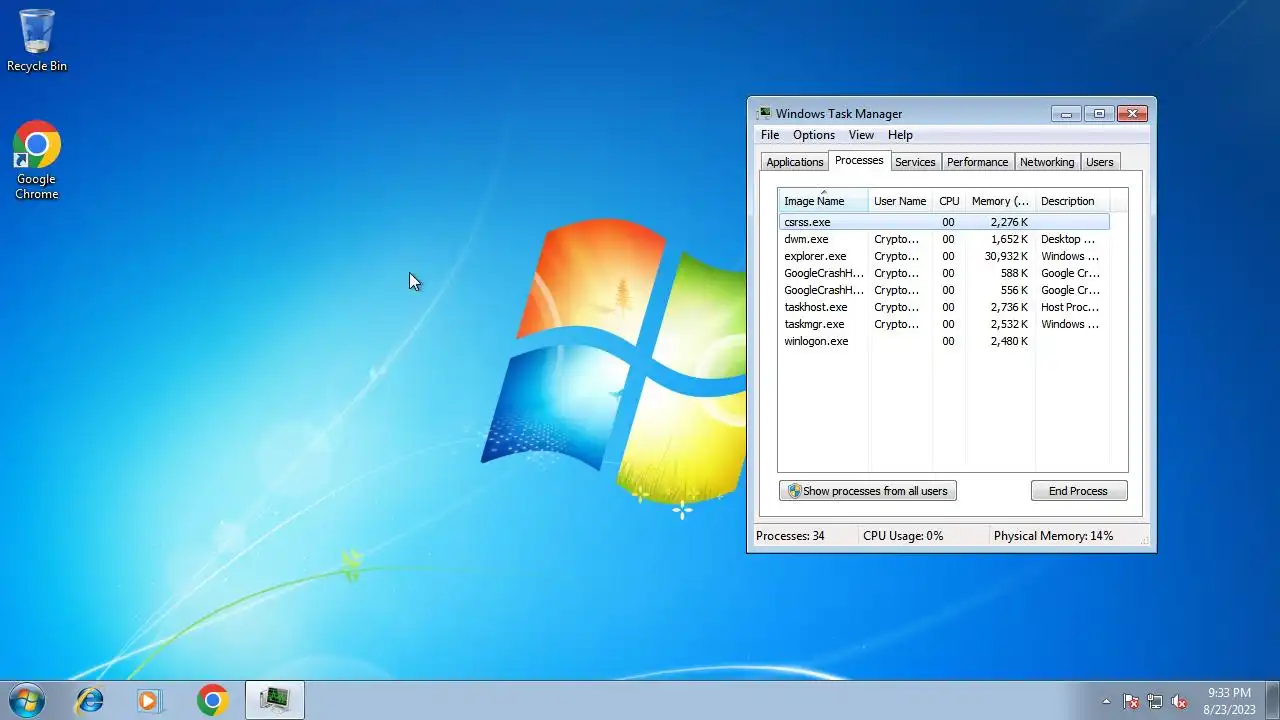The height and width of the screenshot is (720, 1280).
Task: Select the GoogleCrashH row using 588 K
Action: 944,273
